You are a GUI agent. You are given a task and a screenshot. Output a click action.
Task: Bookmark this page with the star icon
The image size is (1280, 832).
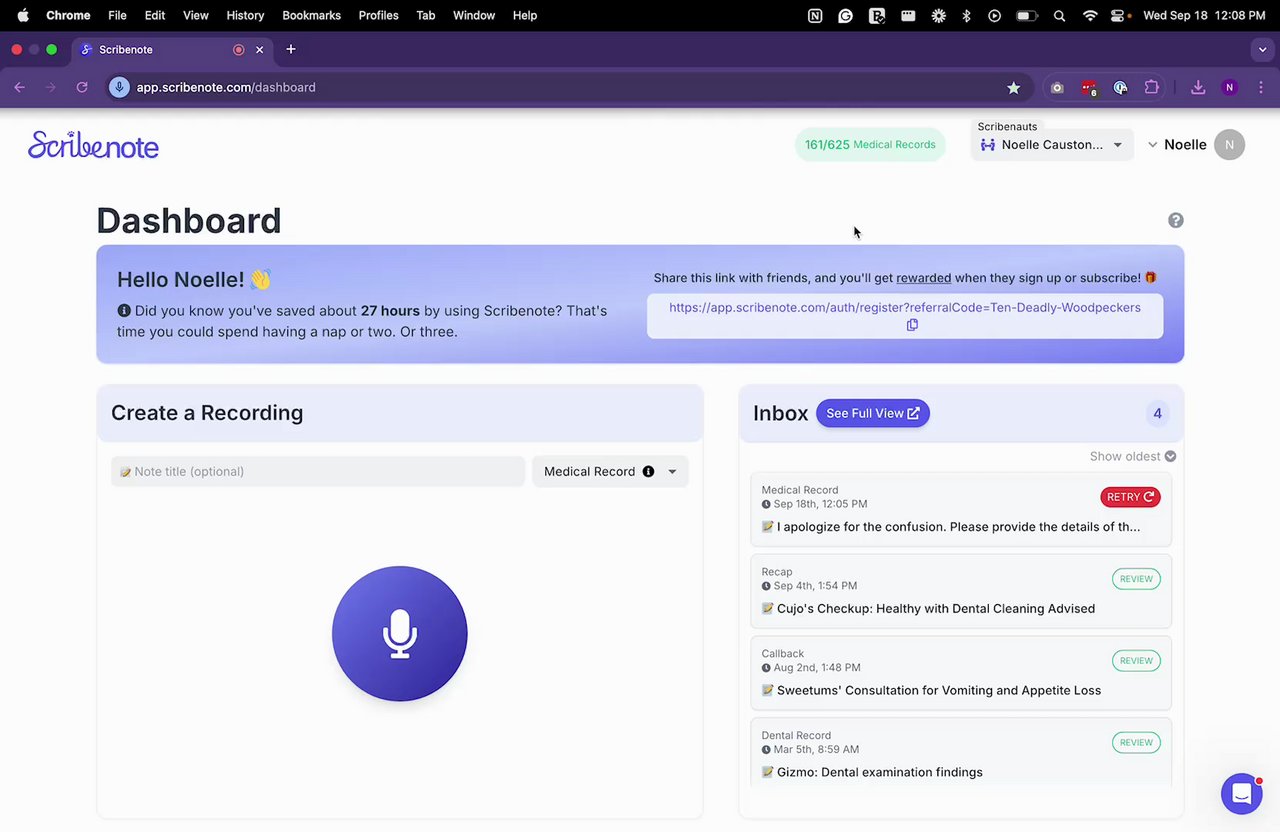click(x=1013, y=88)
